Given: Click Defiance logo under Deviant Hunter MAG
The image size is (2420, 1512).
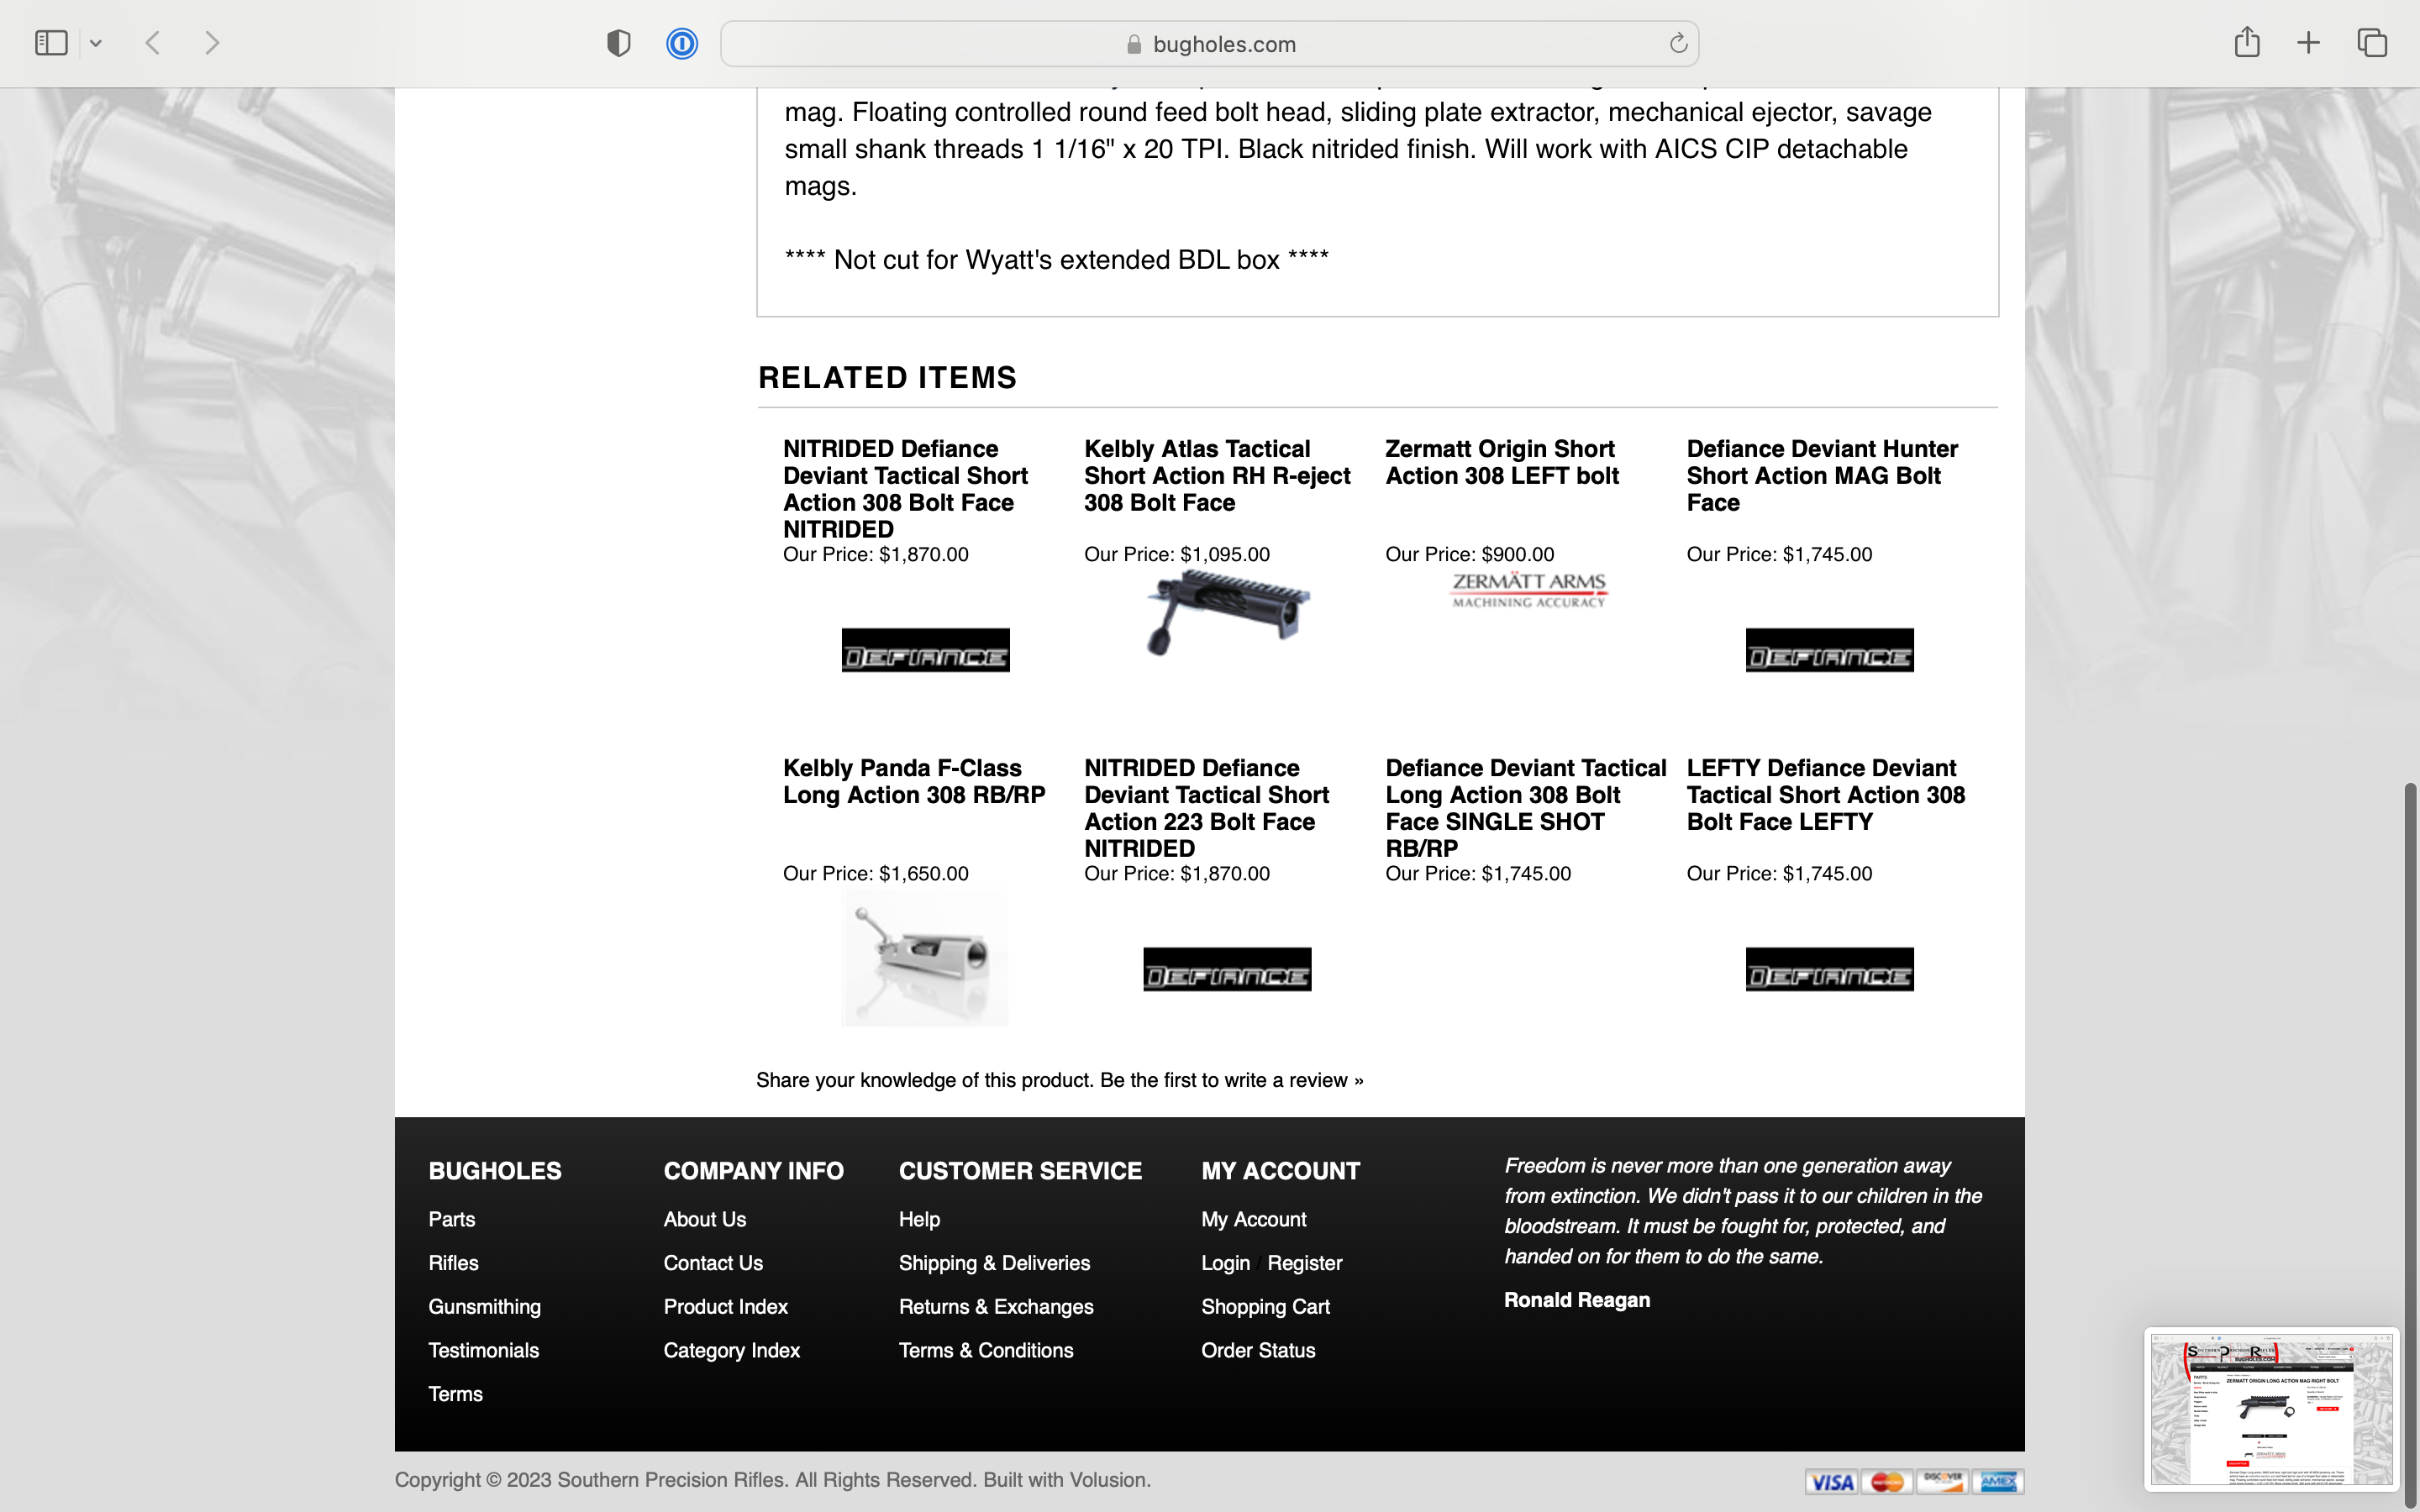Looking at the screenshot, I should tap(1829, 650).
